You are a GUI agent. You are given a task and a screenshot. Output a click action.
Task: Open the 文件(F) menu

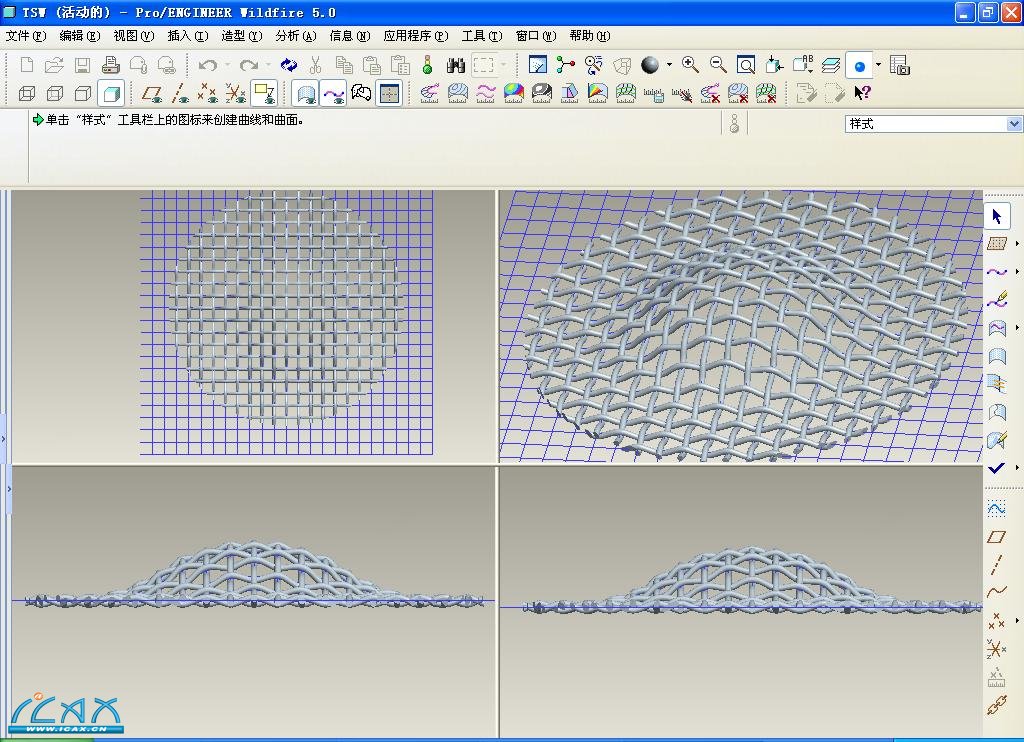(x=25, y=36)
